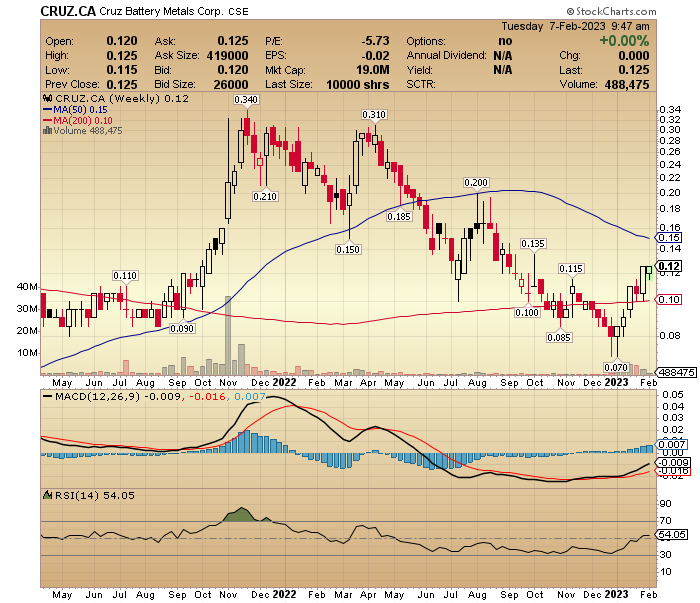
Task: Click the 54.05 RSI axis tag
Action: coord(671,534)
